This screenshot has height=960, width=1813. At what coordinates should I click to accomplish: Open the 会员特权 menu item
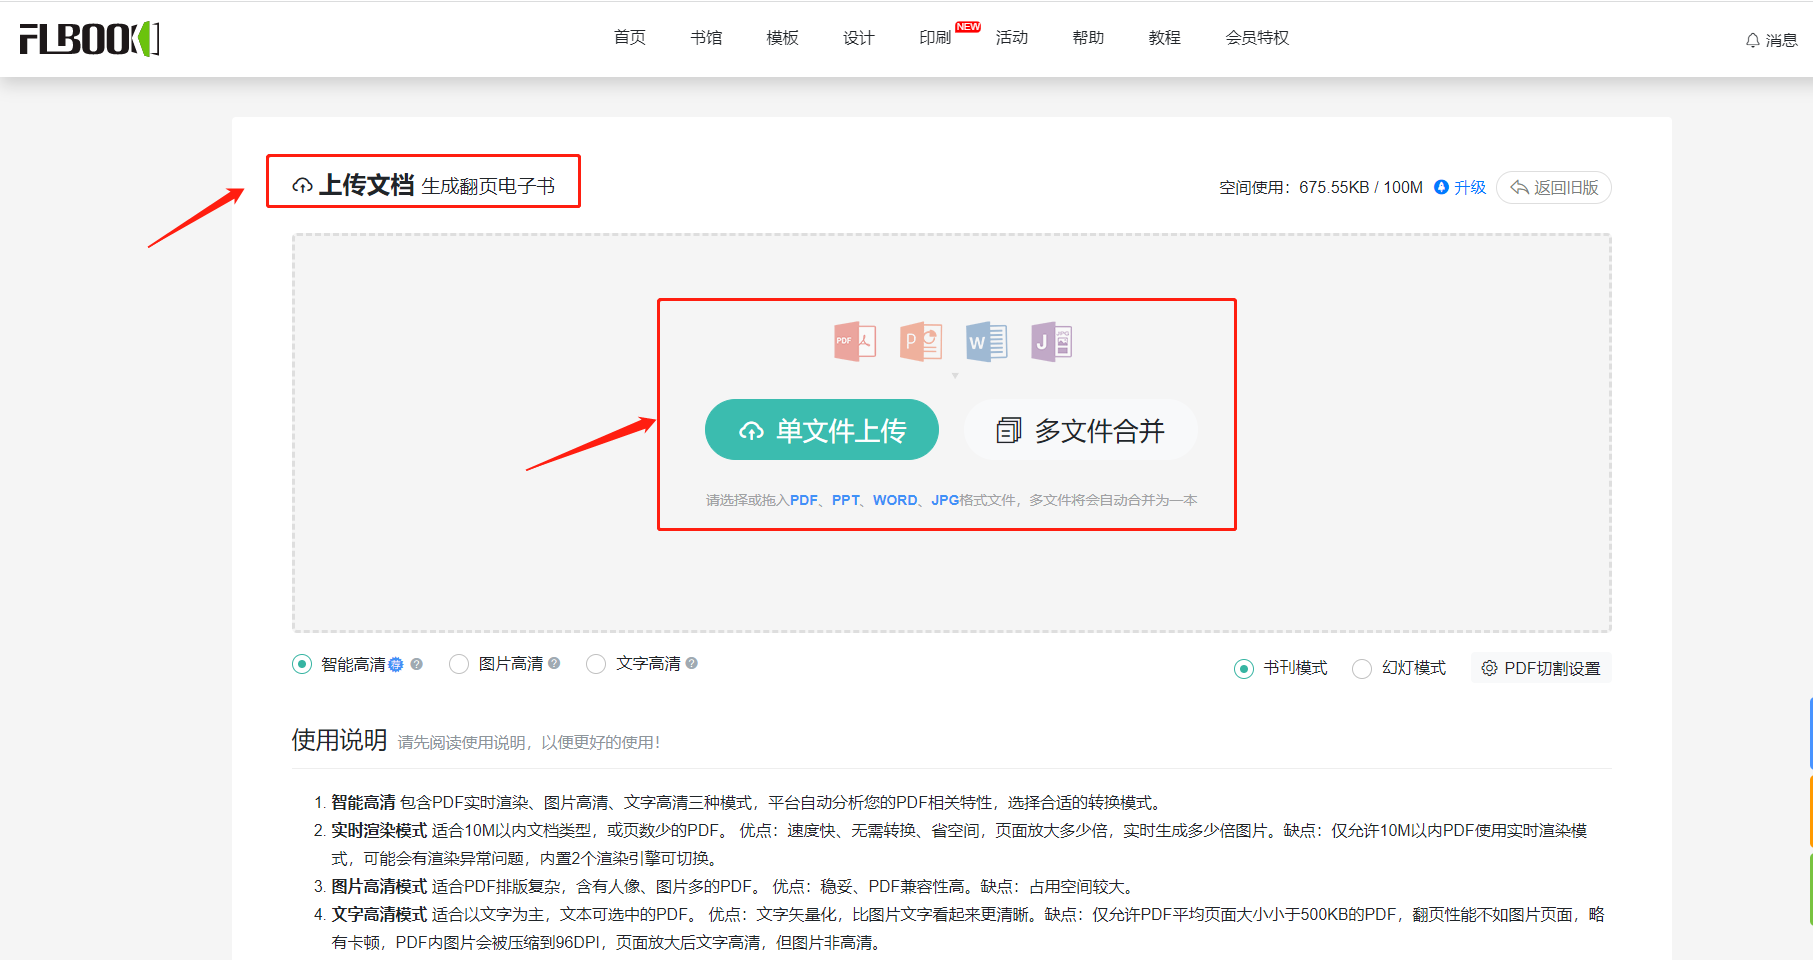1257,38
